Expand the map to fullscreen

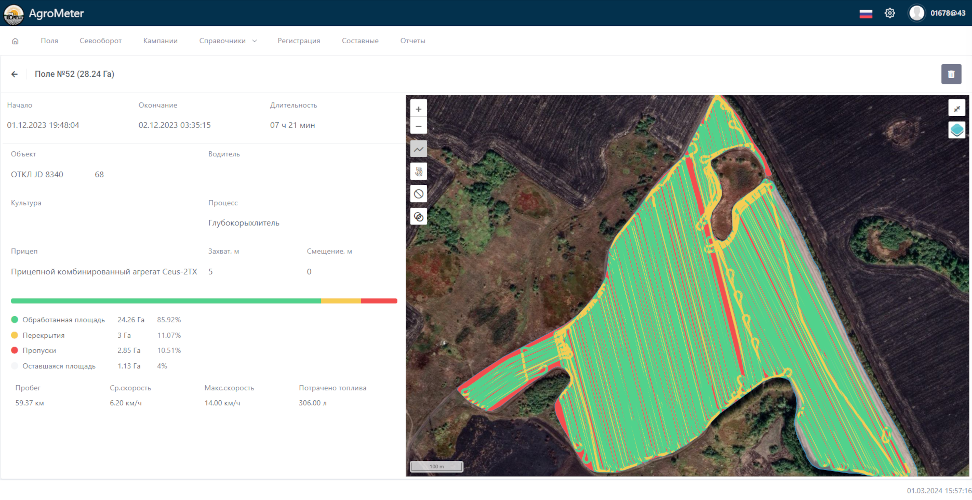957,108
